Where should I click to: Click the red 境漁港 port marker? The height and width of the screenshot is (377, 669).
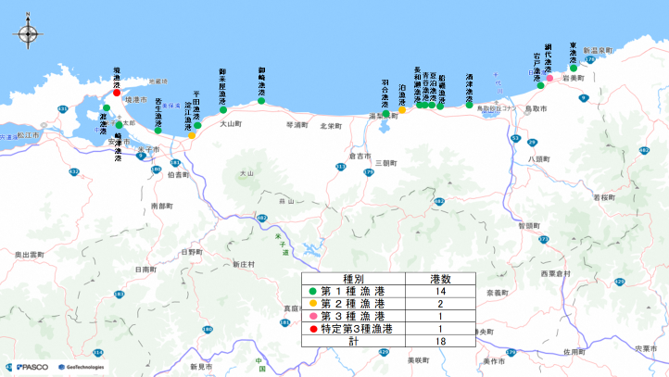click(116, 93)
